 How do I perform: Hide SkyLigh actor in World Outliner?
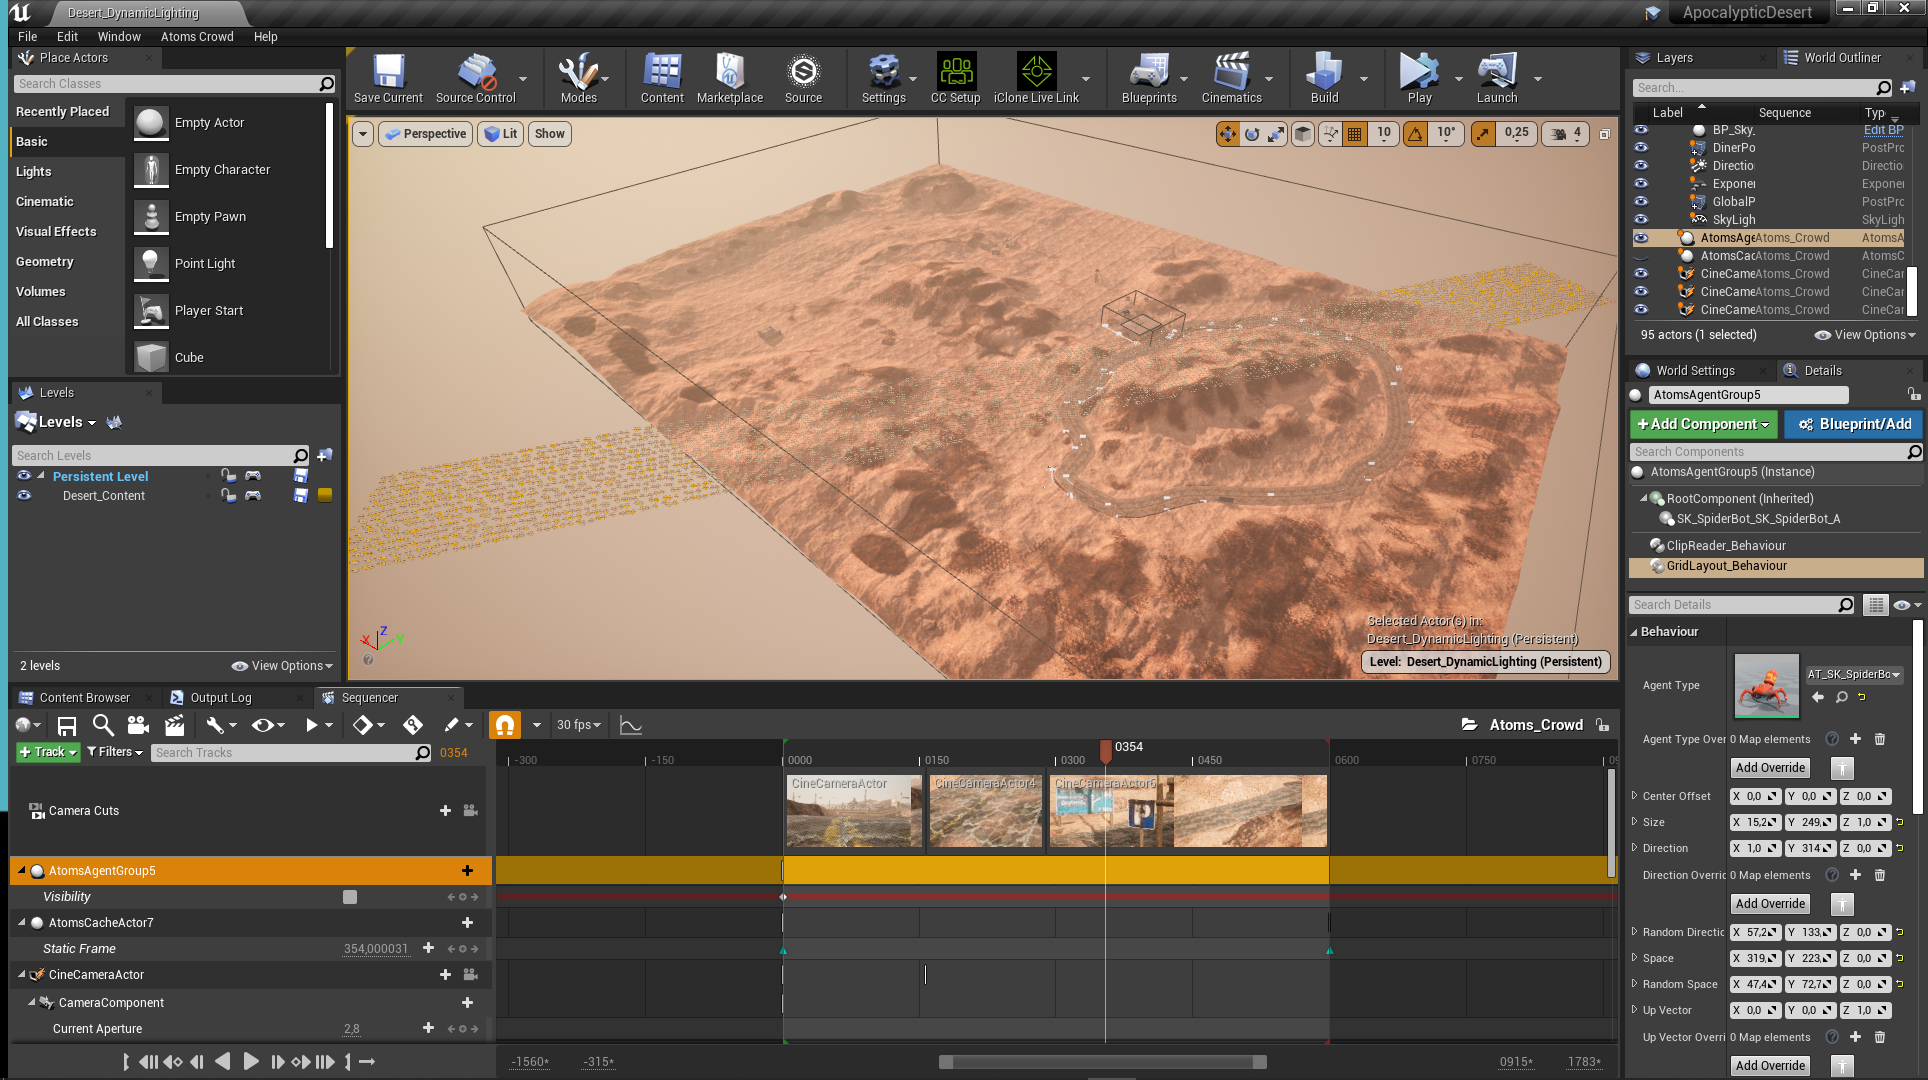tap(1641, 219)
